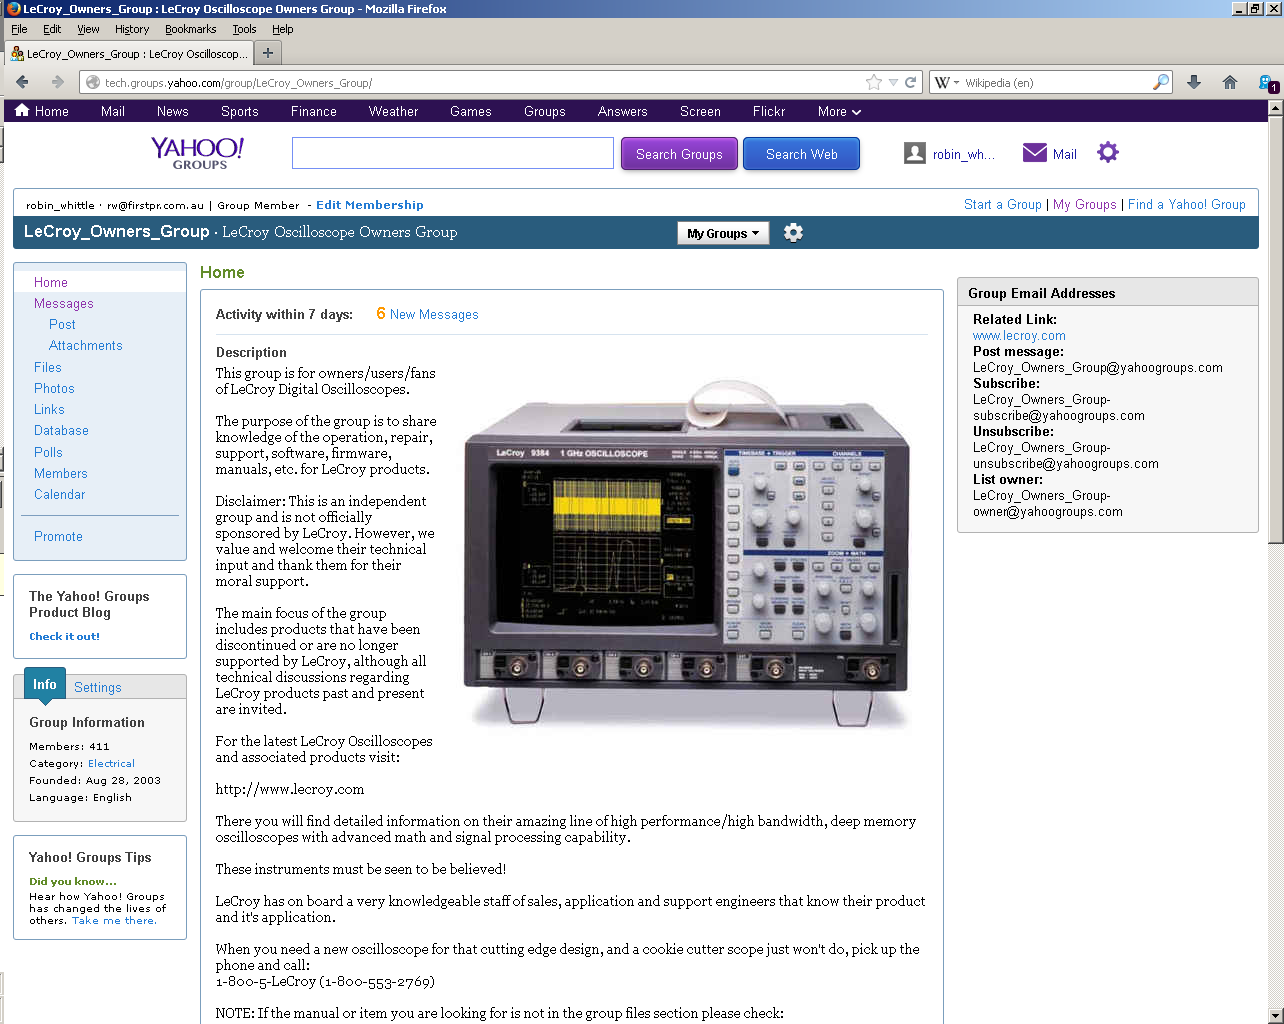1284x1024 pixels.
Task: Click Find a Yahoo! Group link
Action: tap(1187, 204)
